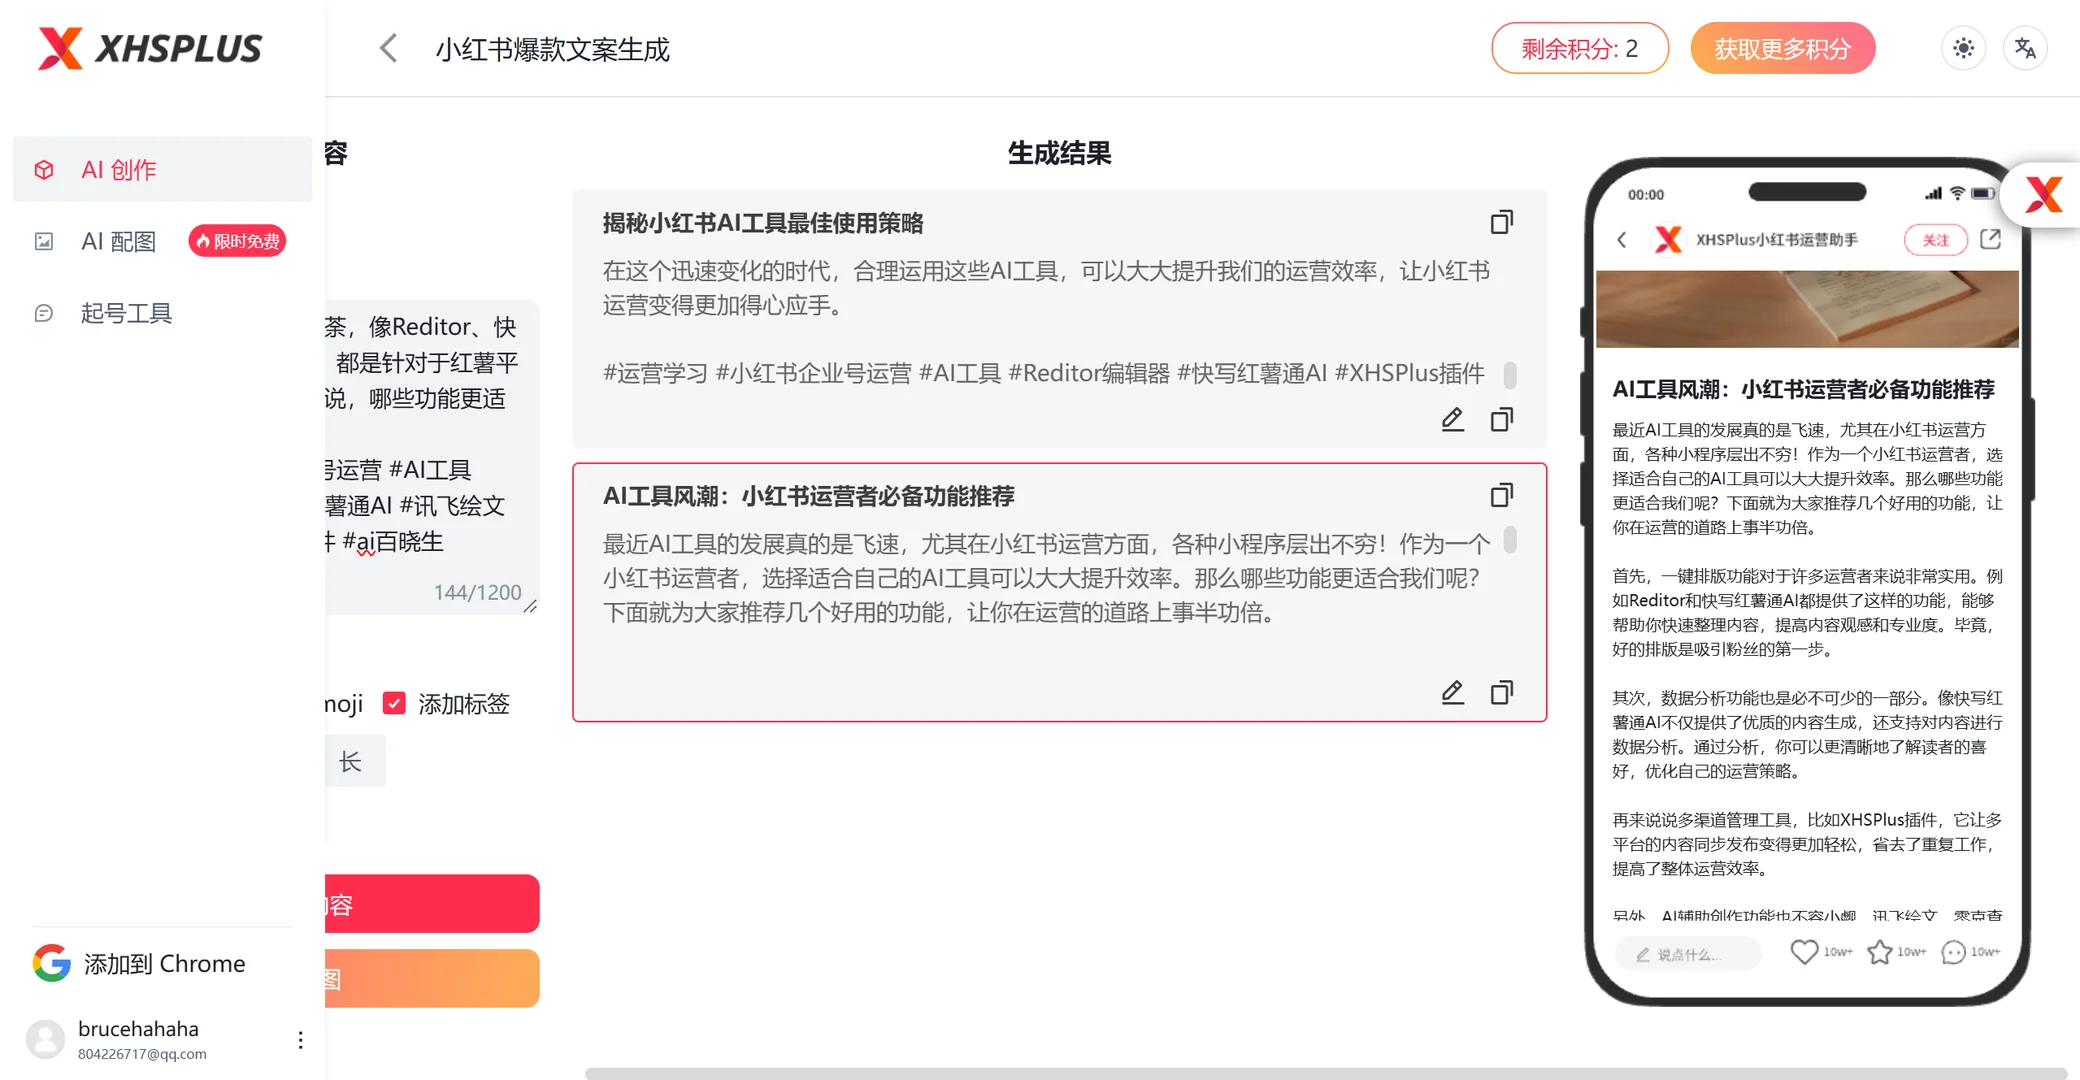Open the 剩余积分 credits display
2080x1080 pixels.
pyautogui.click(x=1580, y=47)
